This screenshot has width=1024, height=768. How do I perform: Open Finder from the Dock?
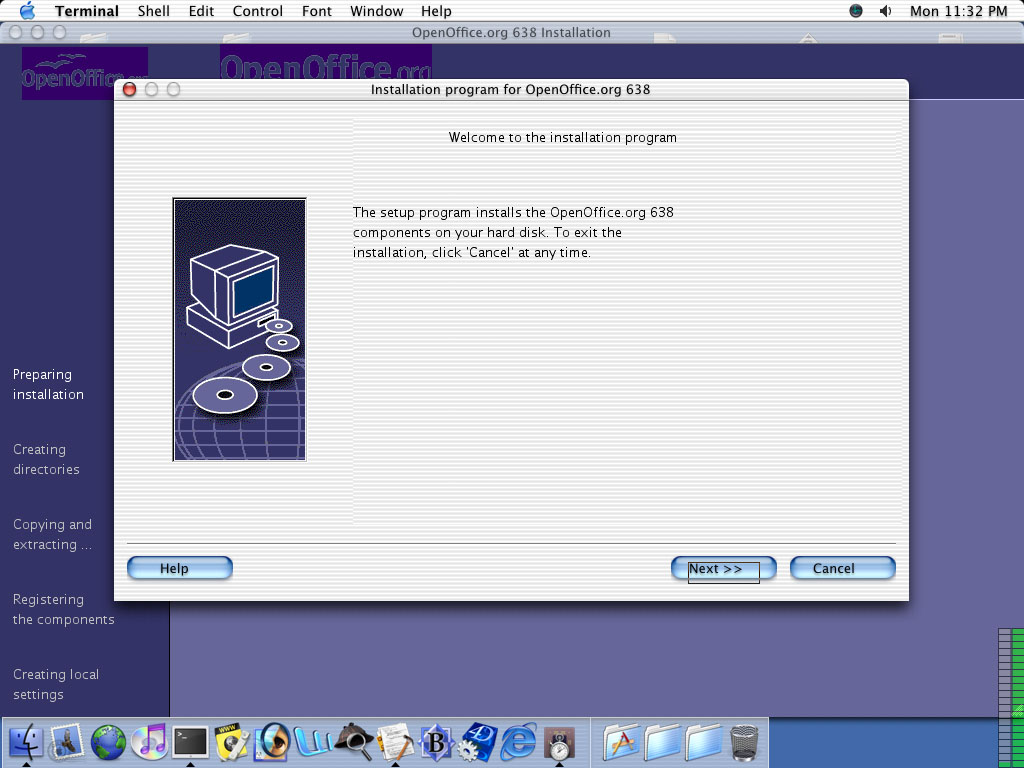[x=26, y=743]
